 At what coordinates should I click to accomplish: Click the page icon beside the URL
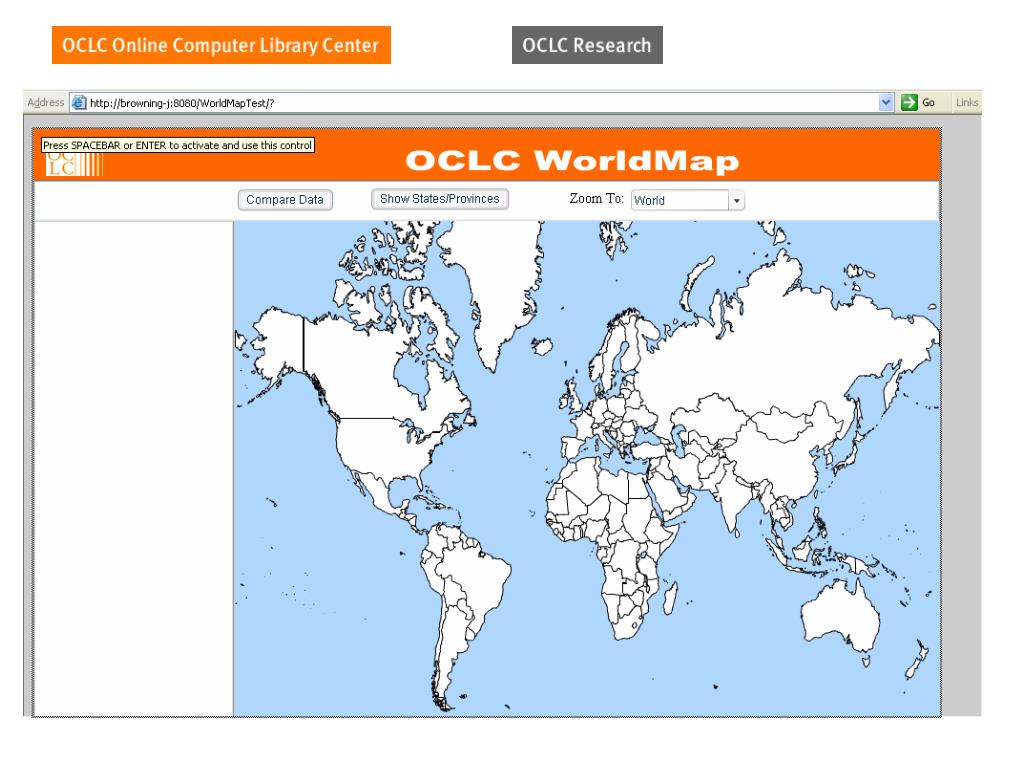point(79,103)
